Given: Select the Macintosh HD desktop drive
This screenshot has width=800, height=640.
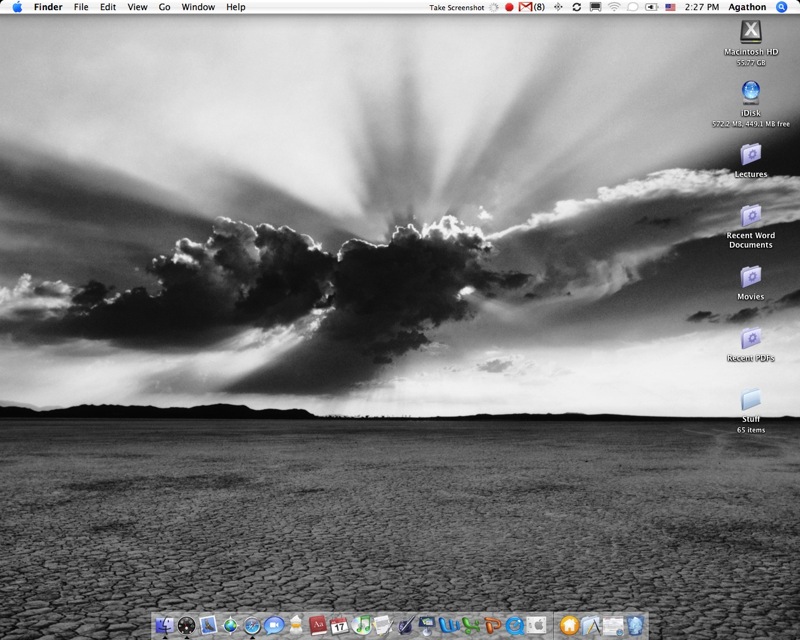Looking at the screenshot, I should click(750, 32).
